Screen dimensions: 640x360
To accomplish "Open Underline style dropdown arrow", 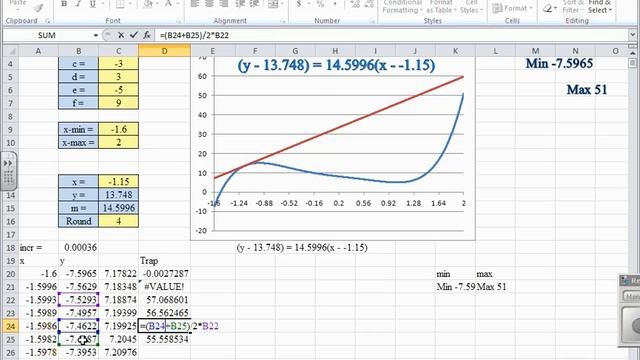I will click(x=102, y=4).
